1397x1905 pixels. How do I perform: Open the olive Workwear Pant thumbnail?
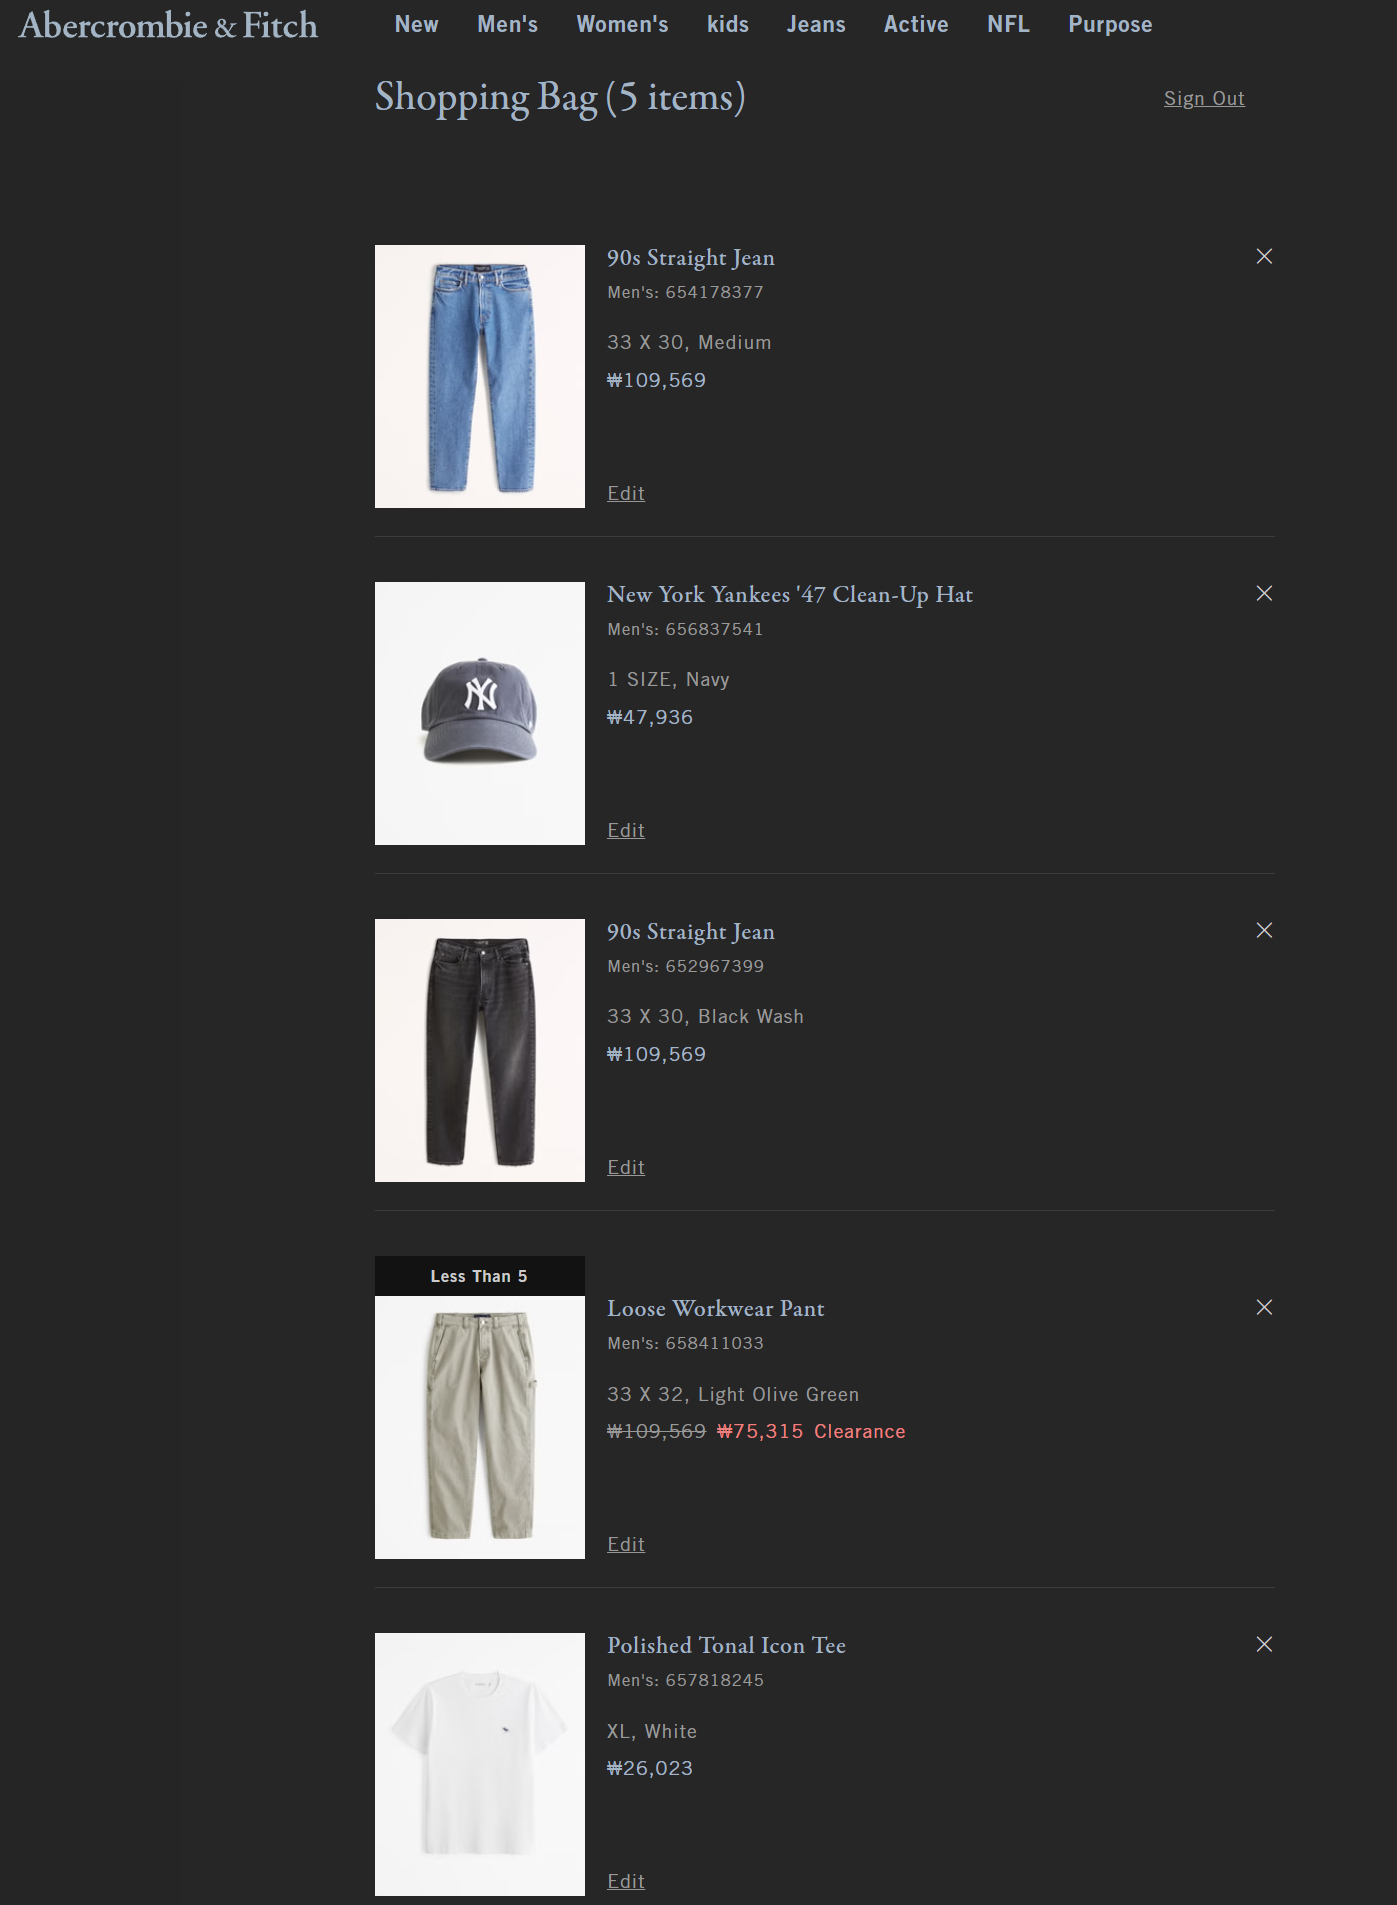tap(480, 1427)
